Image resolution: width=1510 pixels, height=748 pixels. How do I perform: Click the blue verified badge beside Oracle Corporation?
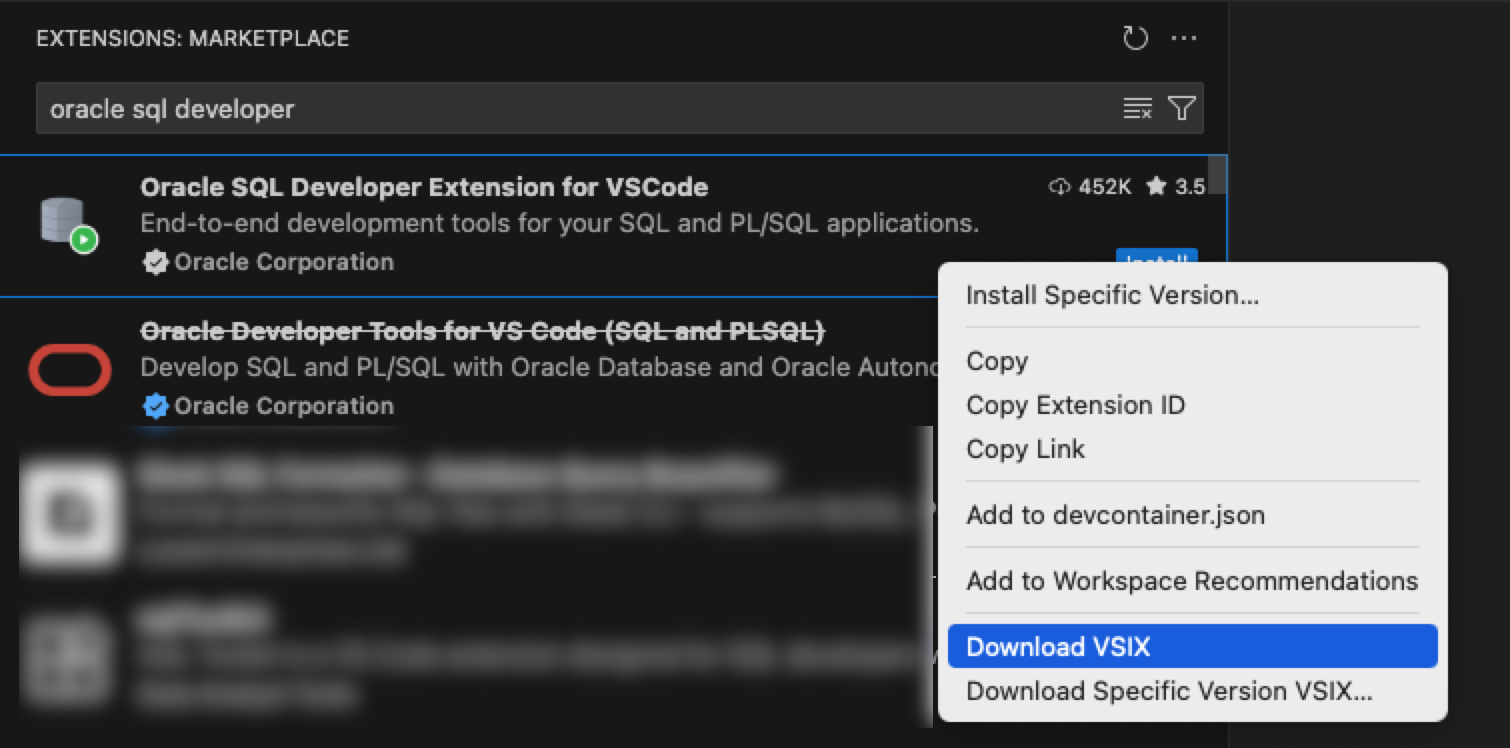tap(155, 406)
